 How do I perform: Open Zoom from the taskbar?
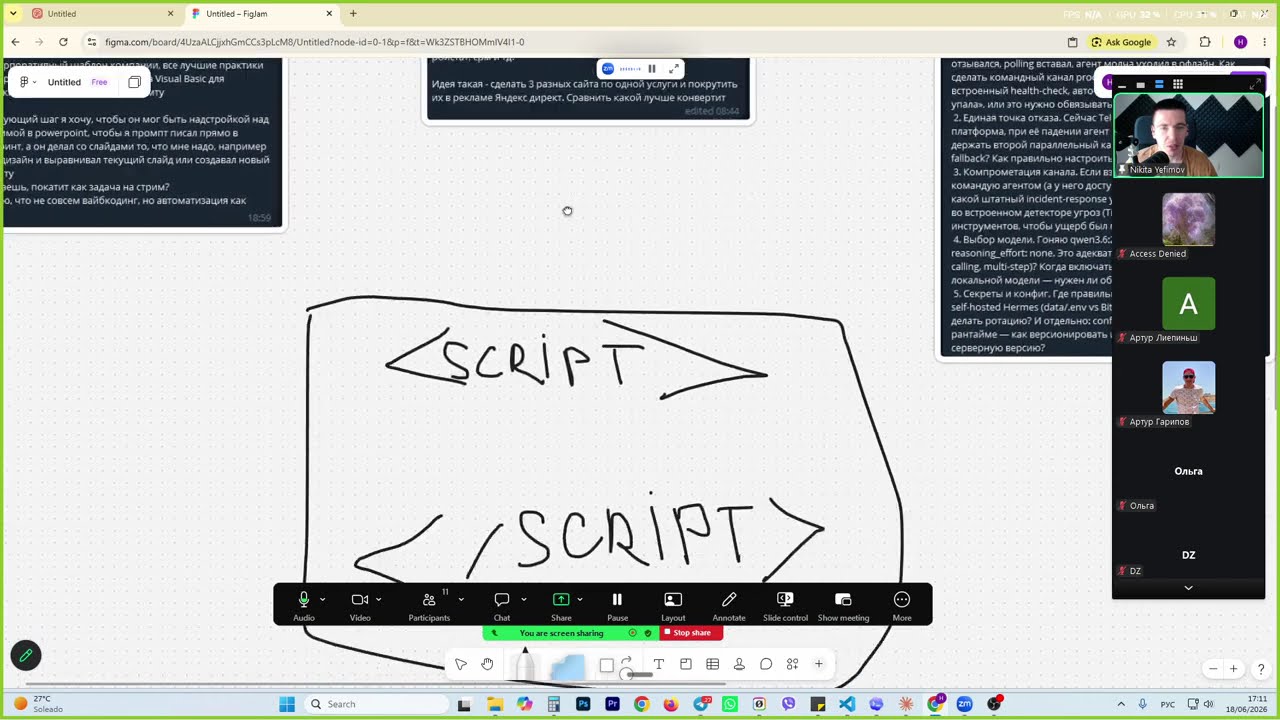[x=964, y=704]
